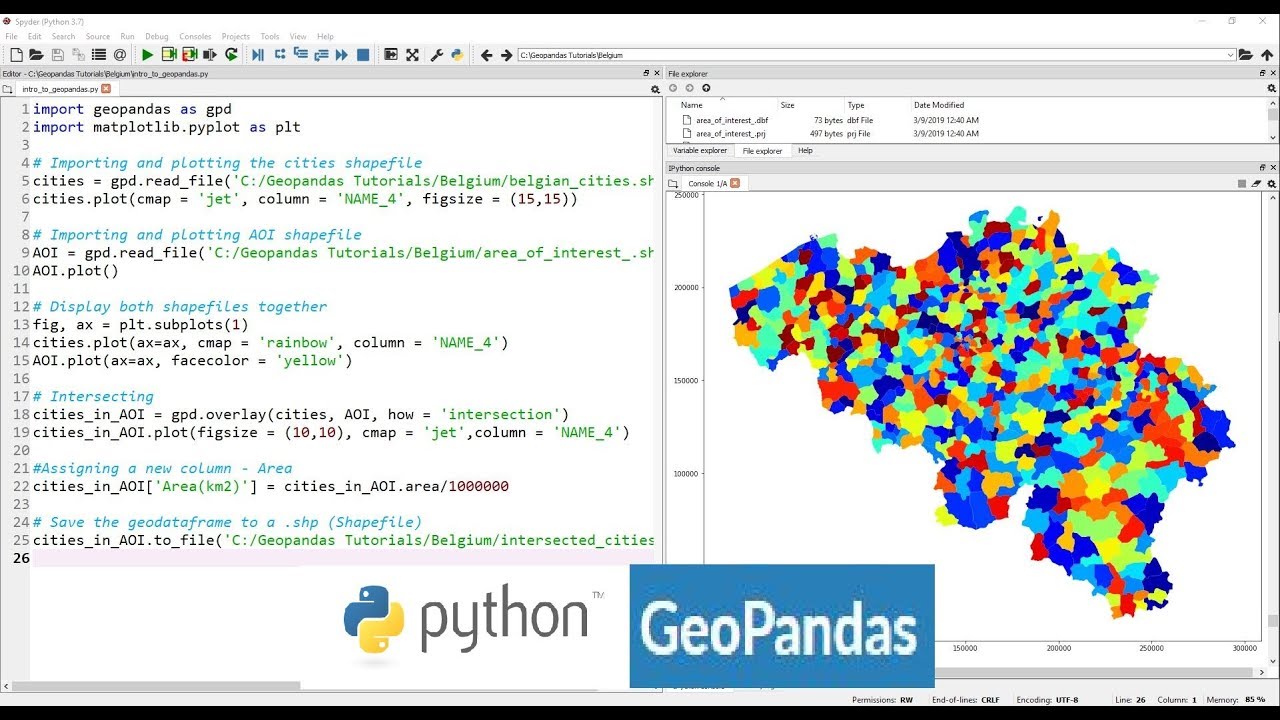This screenshot has width=1280, height=720.
Task: Open PYTHONPATH manager python icon
Action: click(x=457, y=55)
